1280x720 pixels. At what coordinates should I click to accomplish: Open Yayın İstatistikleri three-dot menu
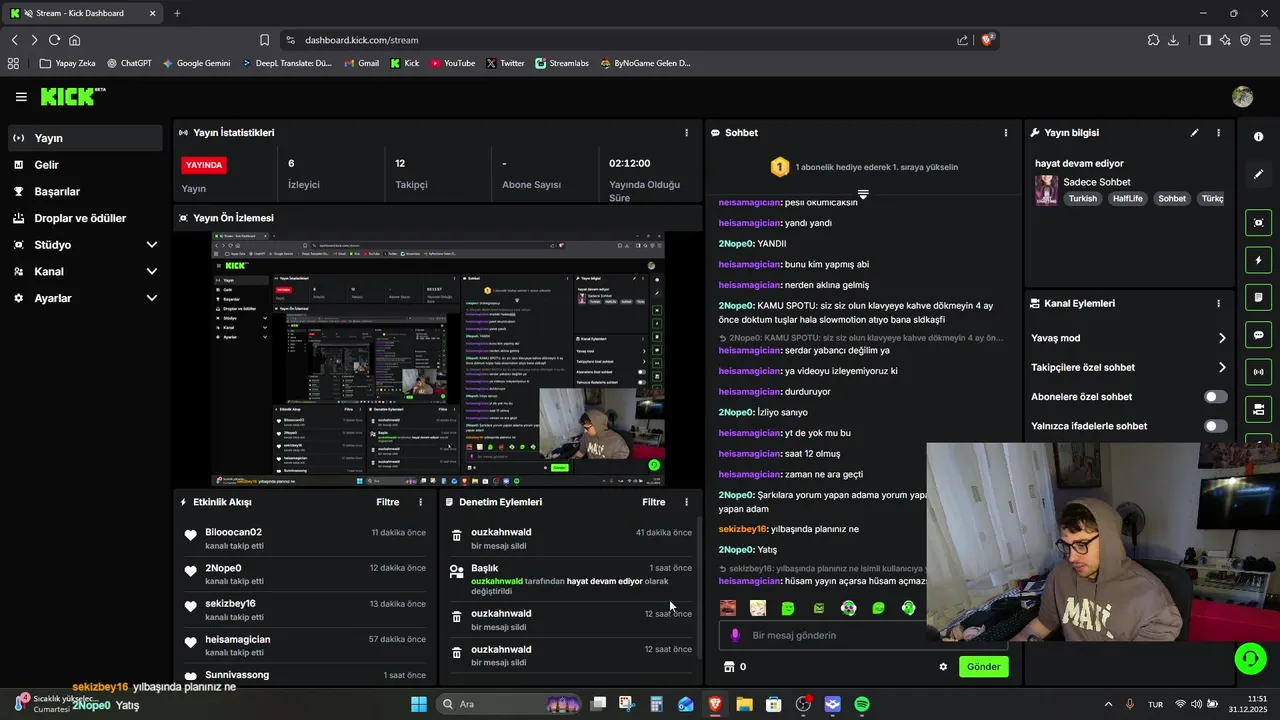[686, 132]
